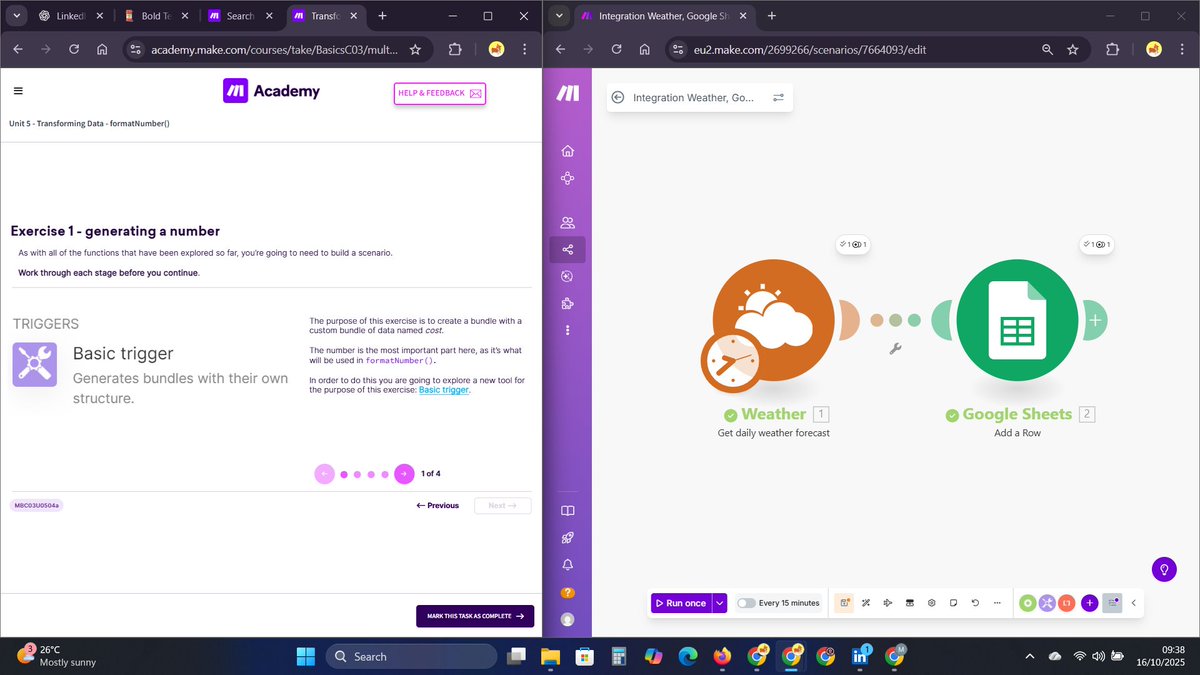Viewport: 1200px width, 675px height.
Task: Open LinkedIn app in taskbar
Action: click(860, 656)
